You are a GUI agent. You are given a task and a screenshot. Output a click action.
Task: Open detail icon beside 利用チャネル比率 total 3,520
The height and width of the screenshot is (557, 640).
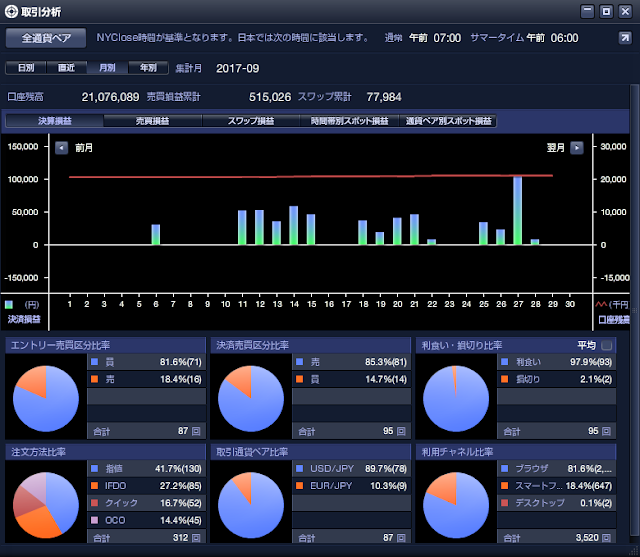tap(606, 538)
